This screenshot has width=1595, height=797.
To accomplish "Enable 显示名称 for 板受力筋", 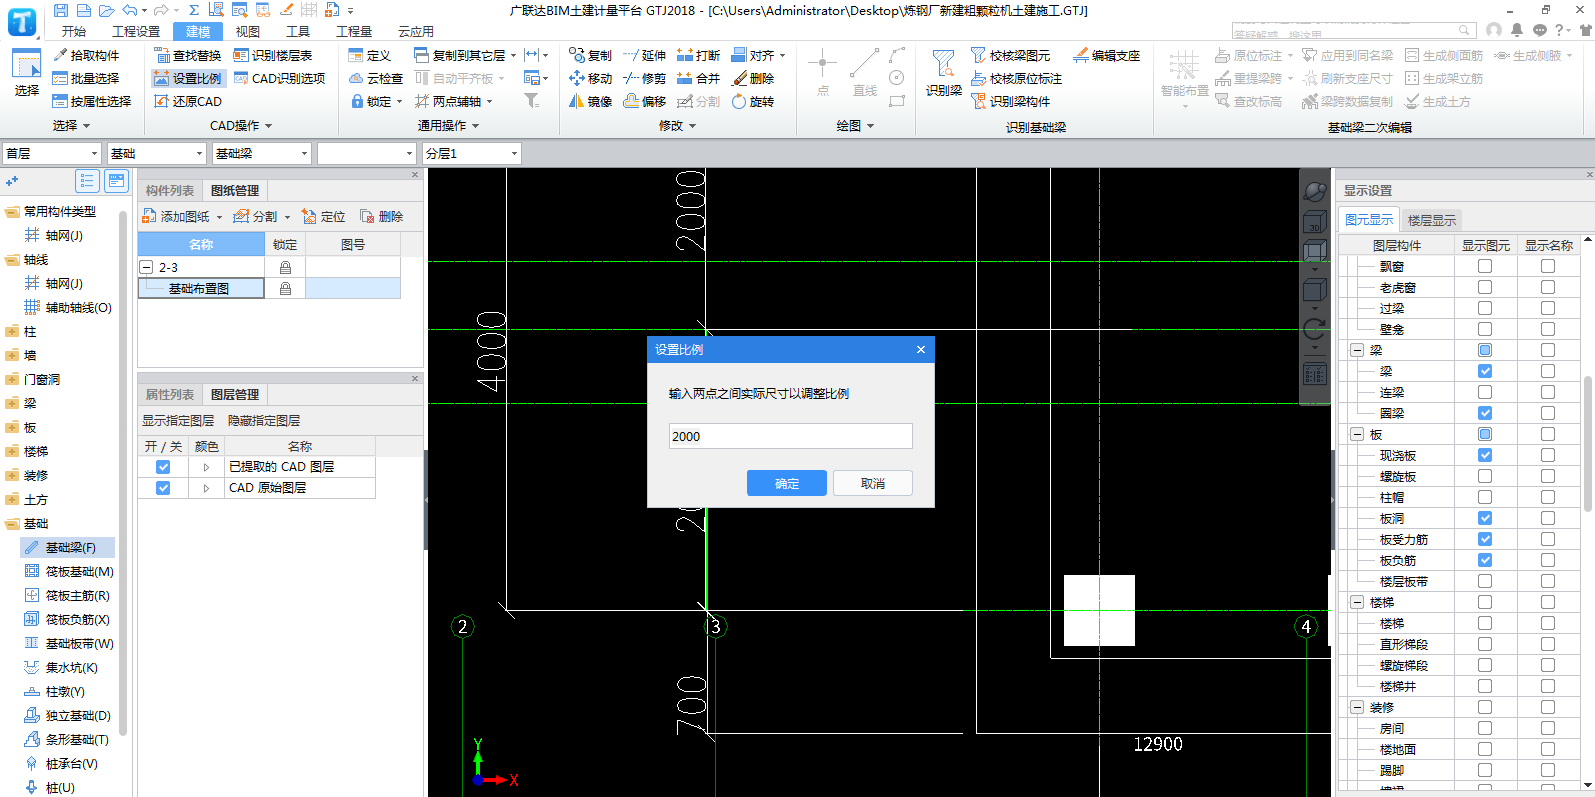I will click(x=1548, y=539).
